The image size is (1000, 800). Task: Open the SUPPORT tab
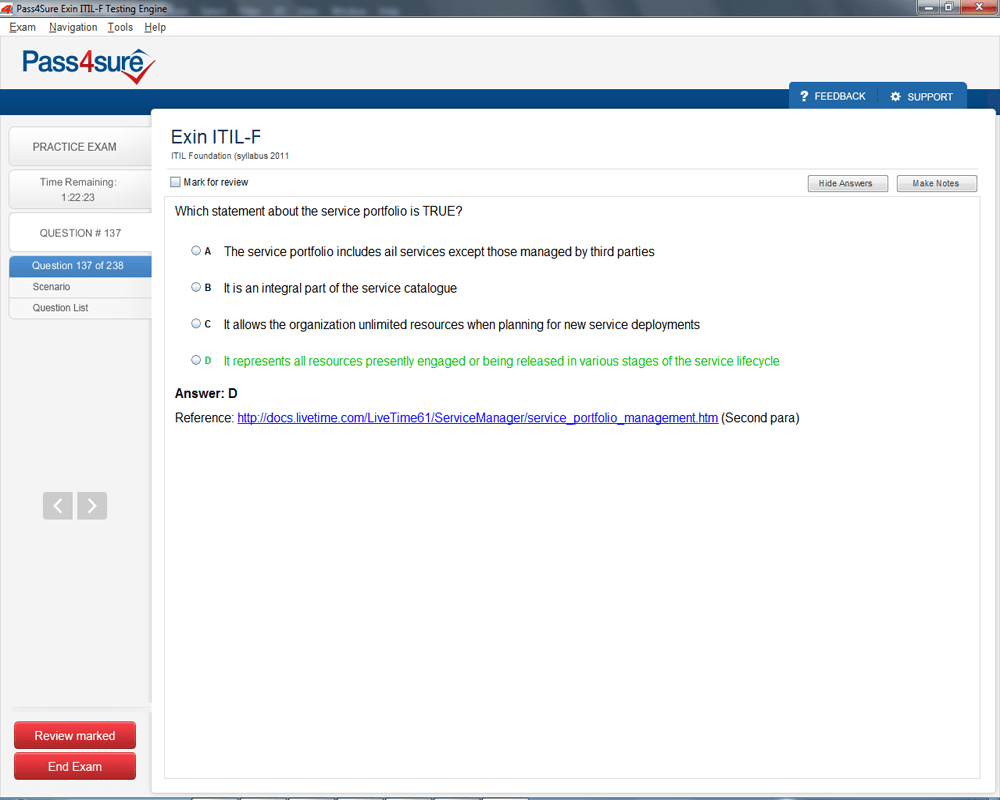(922, 96)
